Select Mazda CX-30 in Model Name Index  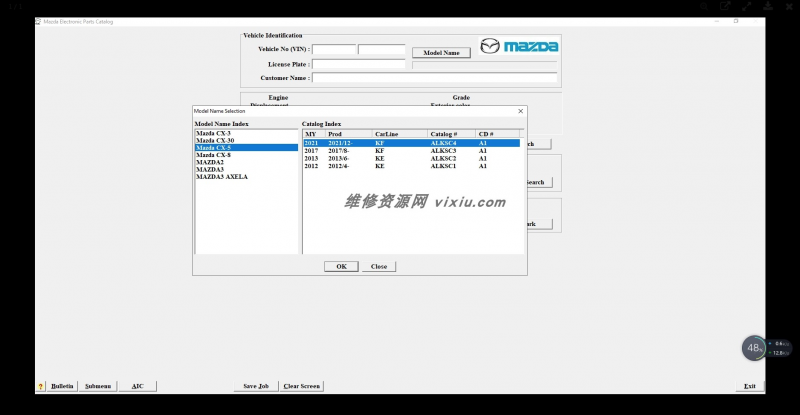pyautogui.click(x=246, y=140)
